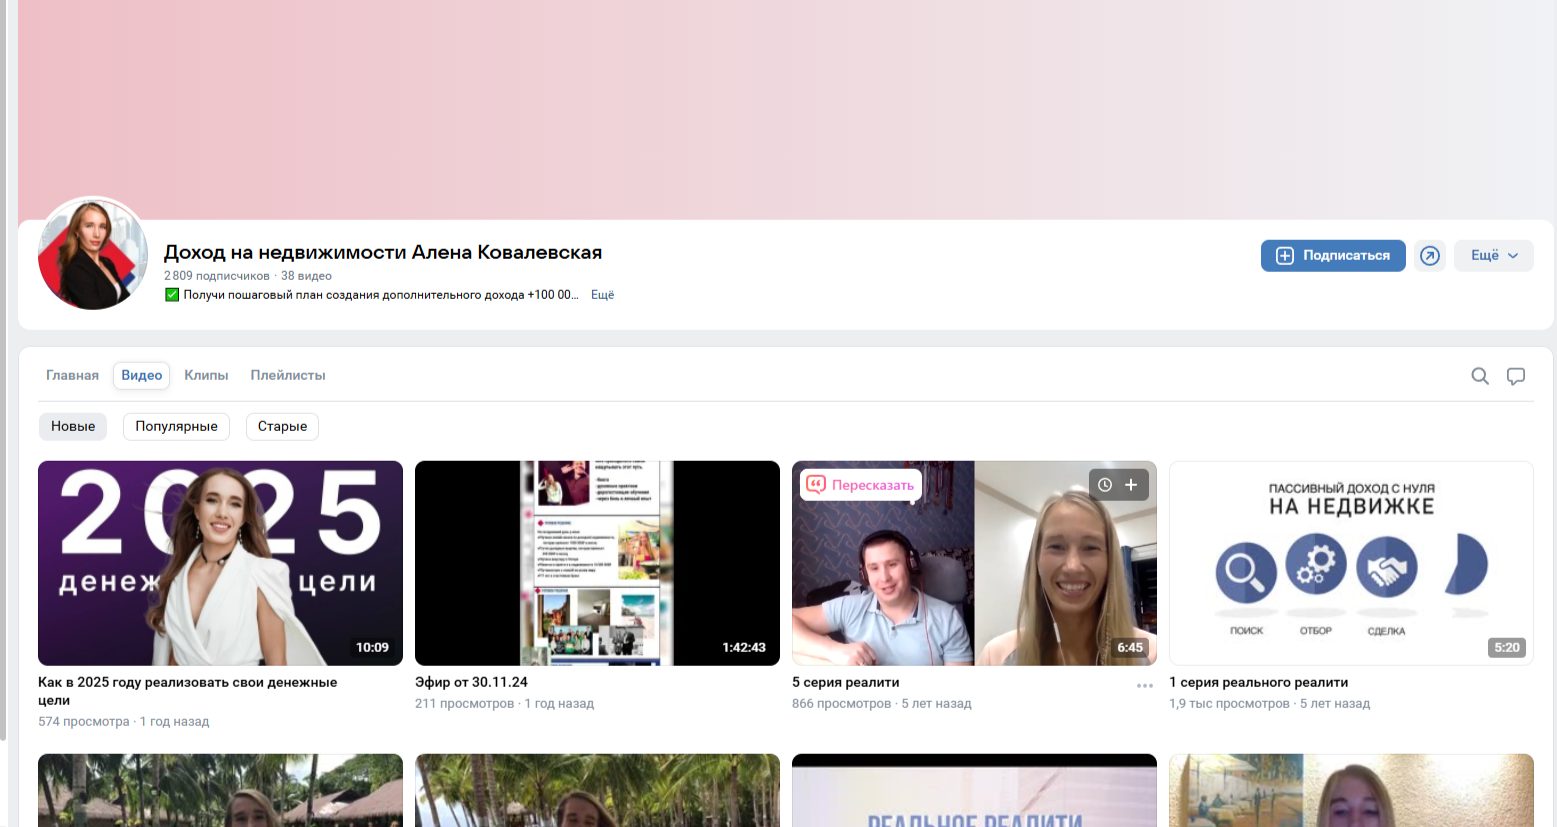
Task: Click the 6:45 duration badge
Action: [x=1130, y=648]
